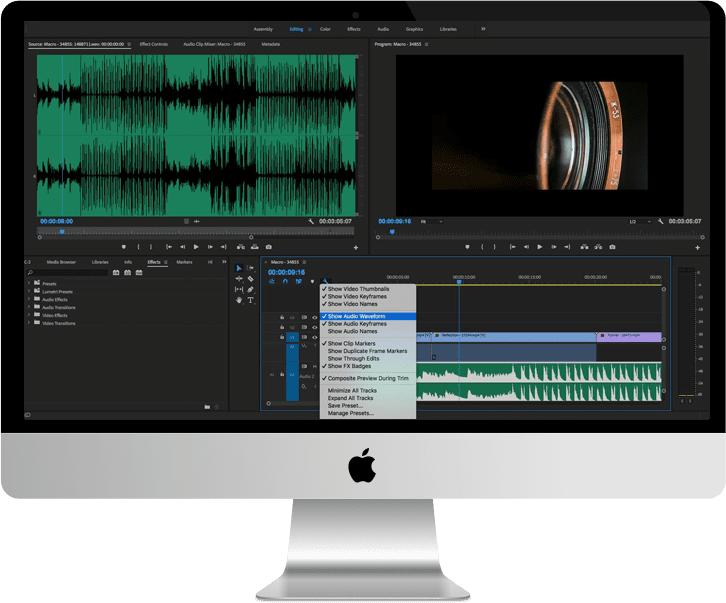Image resolution: width=726 pixels, height=603 pixels.
Task: Click Export Frame camera in Source monitor
Action: tap(269, 247)
